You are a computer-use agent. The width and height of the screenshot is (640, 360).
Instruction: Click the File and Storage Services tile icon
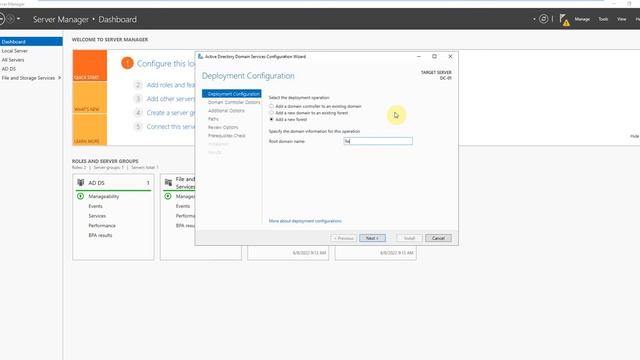(168, 182)
